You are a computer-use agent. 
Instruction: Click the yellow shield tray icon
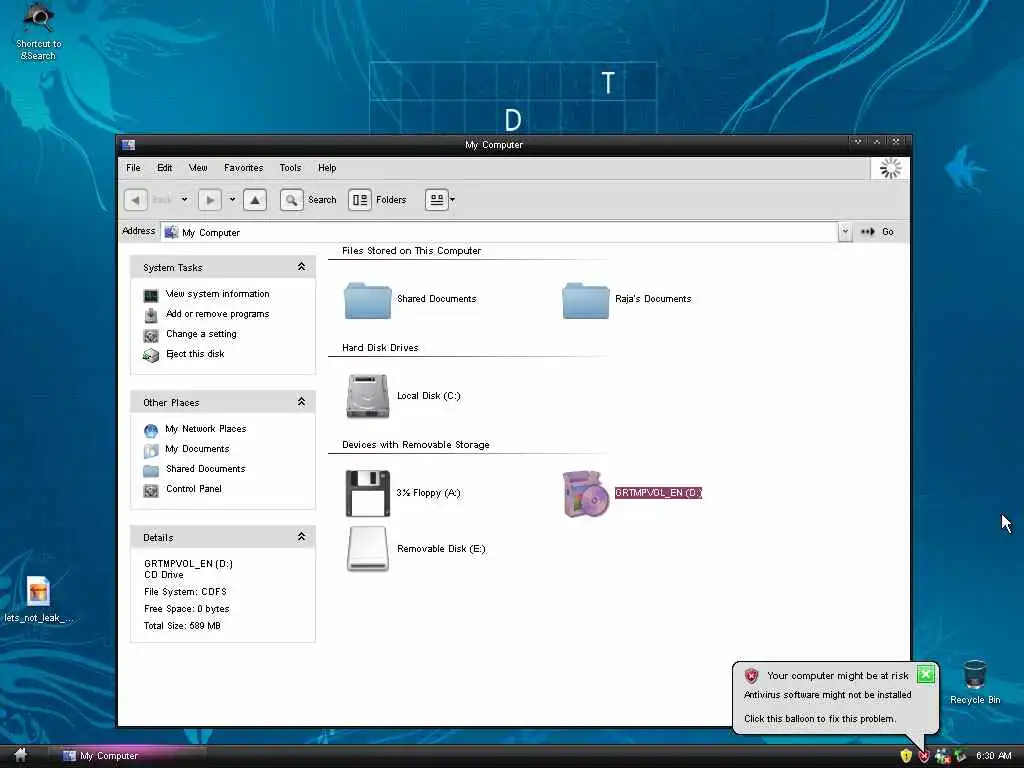[x=906, y=756]
